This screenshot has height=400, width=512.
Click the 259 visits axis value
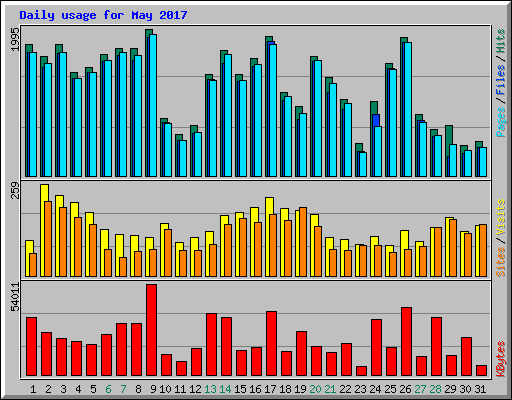click(16, 190)
